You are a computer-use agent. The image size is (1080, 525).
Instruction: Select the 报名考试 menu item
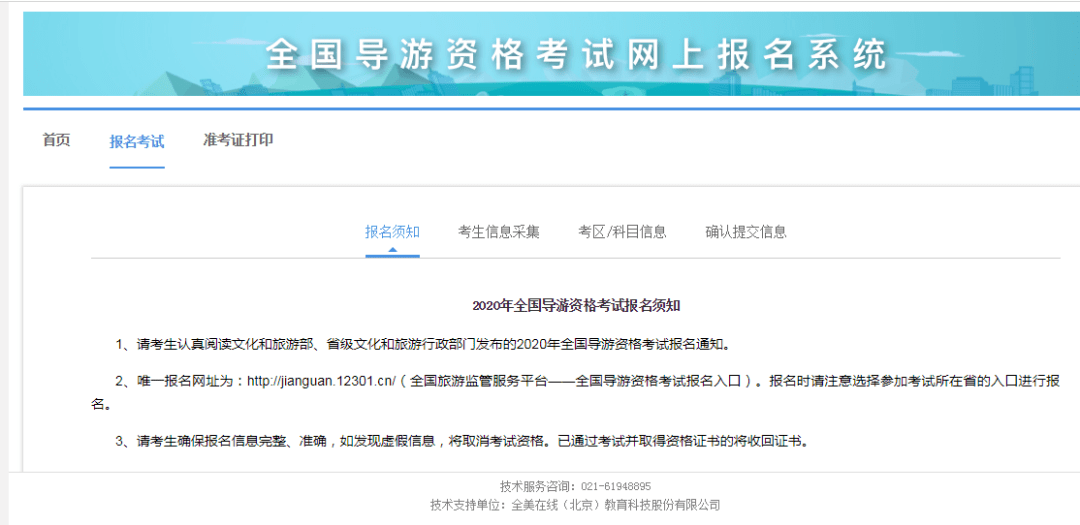pyautogui.click(x=137, y=142)
